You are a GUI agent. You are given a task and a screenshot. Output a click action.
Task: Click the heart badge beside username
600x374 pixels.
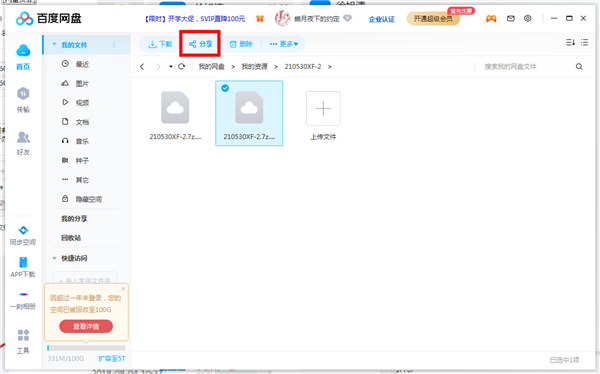(347, 18)
